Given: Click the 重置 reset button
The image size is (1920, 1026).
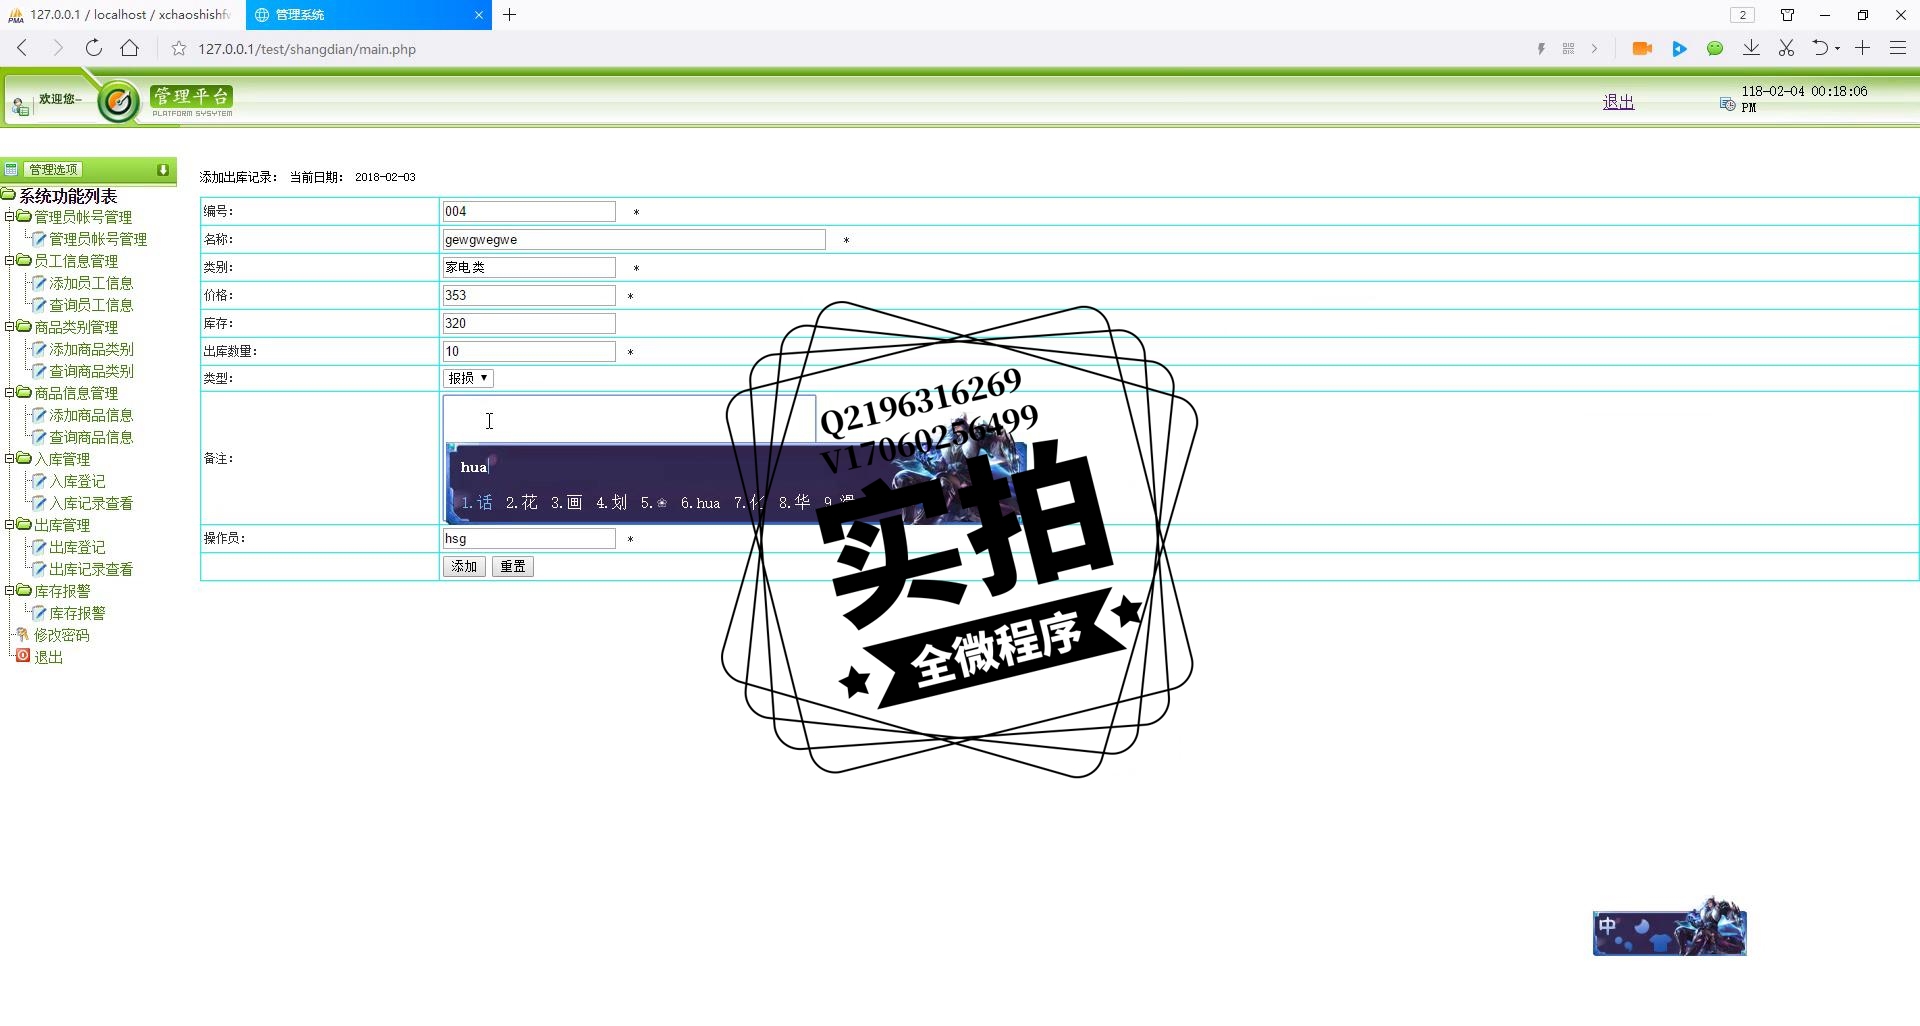Looking at the screenshot, I should point(513,566).
